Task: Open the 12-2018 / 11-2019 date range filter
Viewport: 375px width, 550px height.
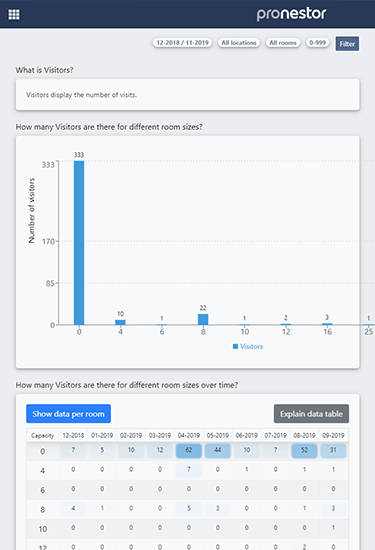Action: click(x=182, y=43)
